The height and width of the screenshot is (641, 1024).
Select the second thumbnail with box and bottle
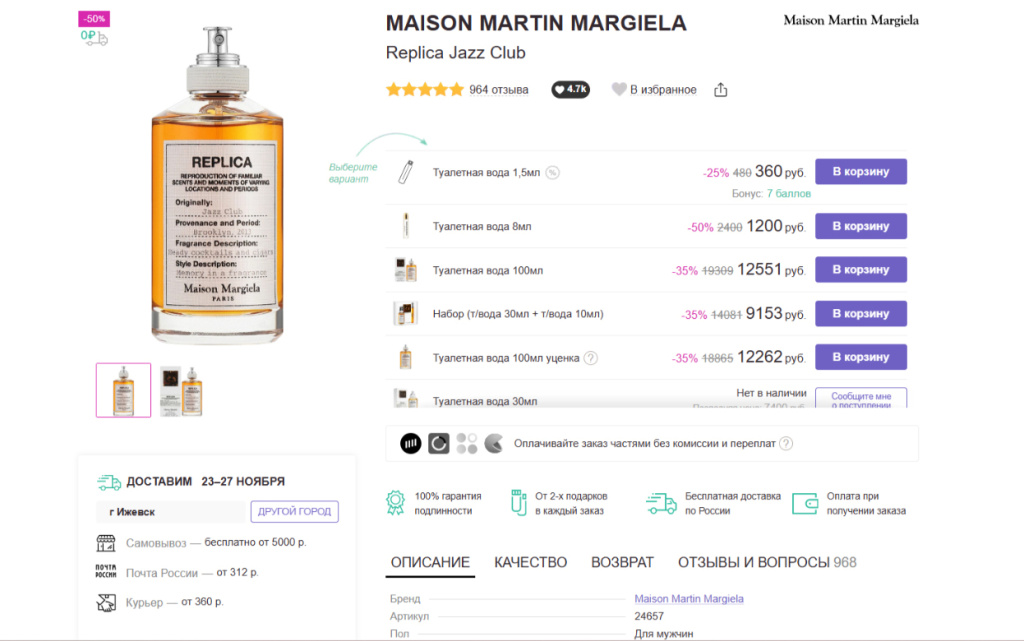(182, 390)
